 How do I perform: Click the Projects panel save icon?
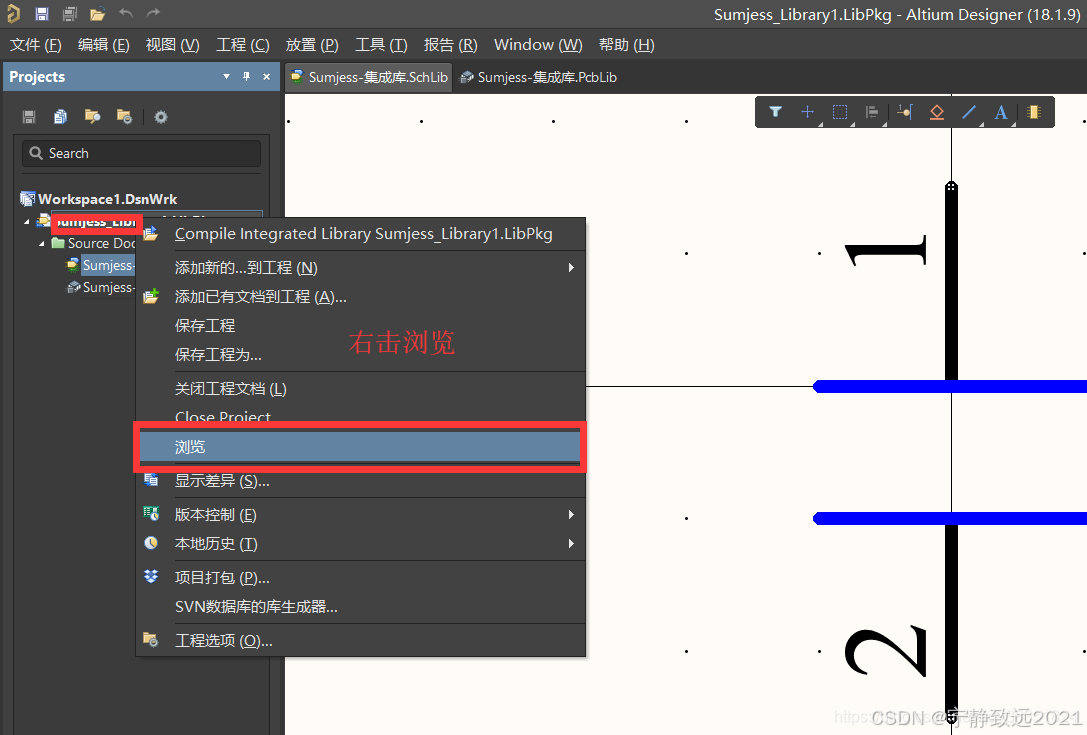pos(28,116)
